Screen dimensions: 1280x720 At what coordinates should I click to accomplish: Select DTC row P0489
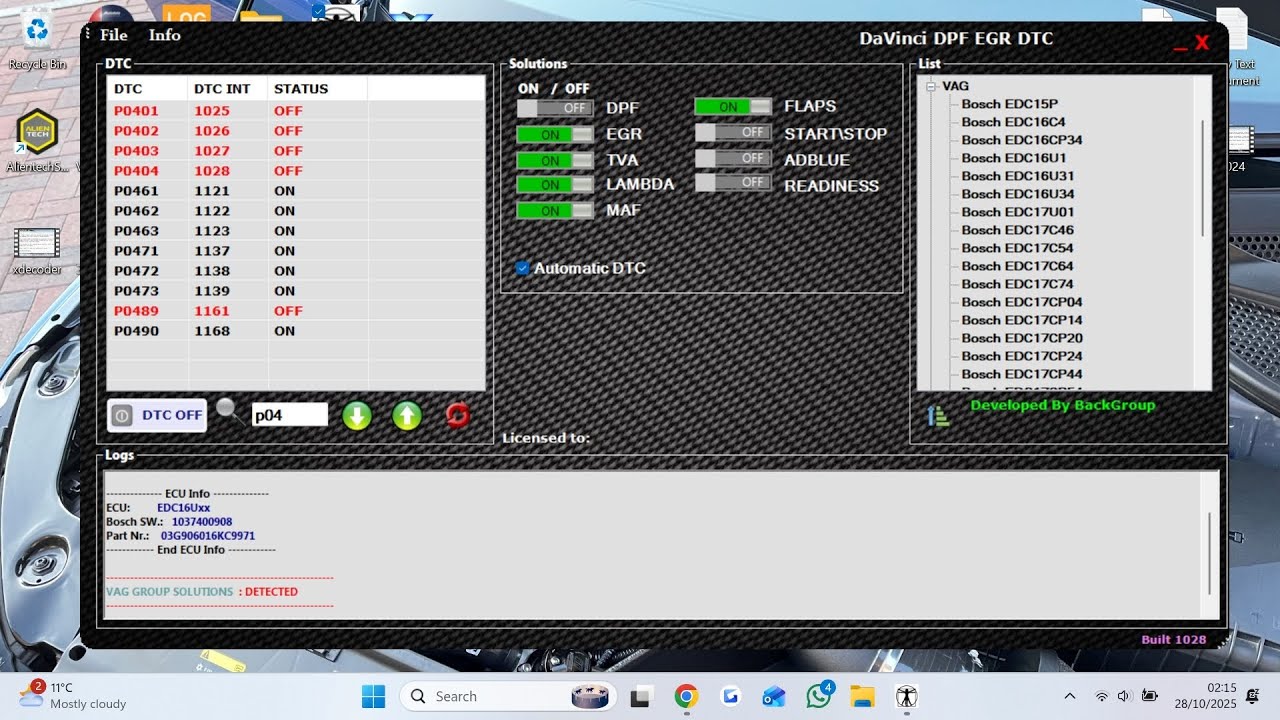pos(296,311)
